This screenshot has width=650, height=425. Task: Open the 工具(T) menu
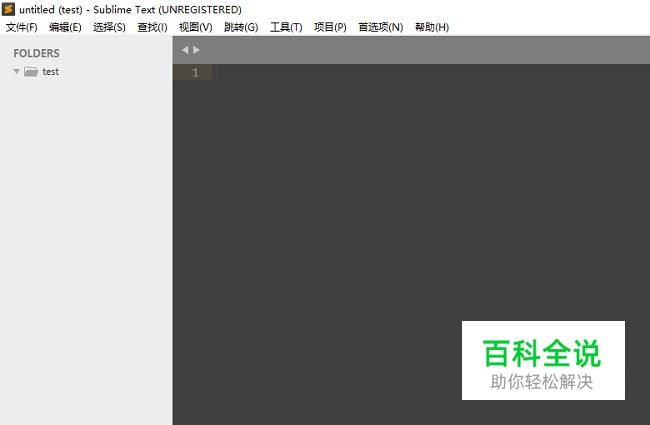click(x=286, y=27)
